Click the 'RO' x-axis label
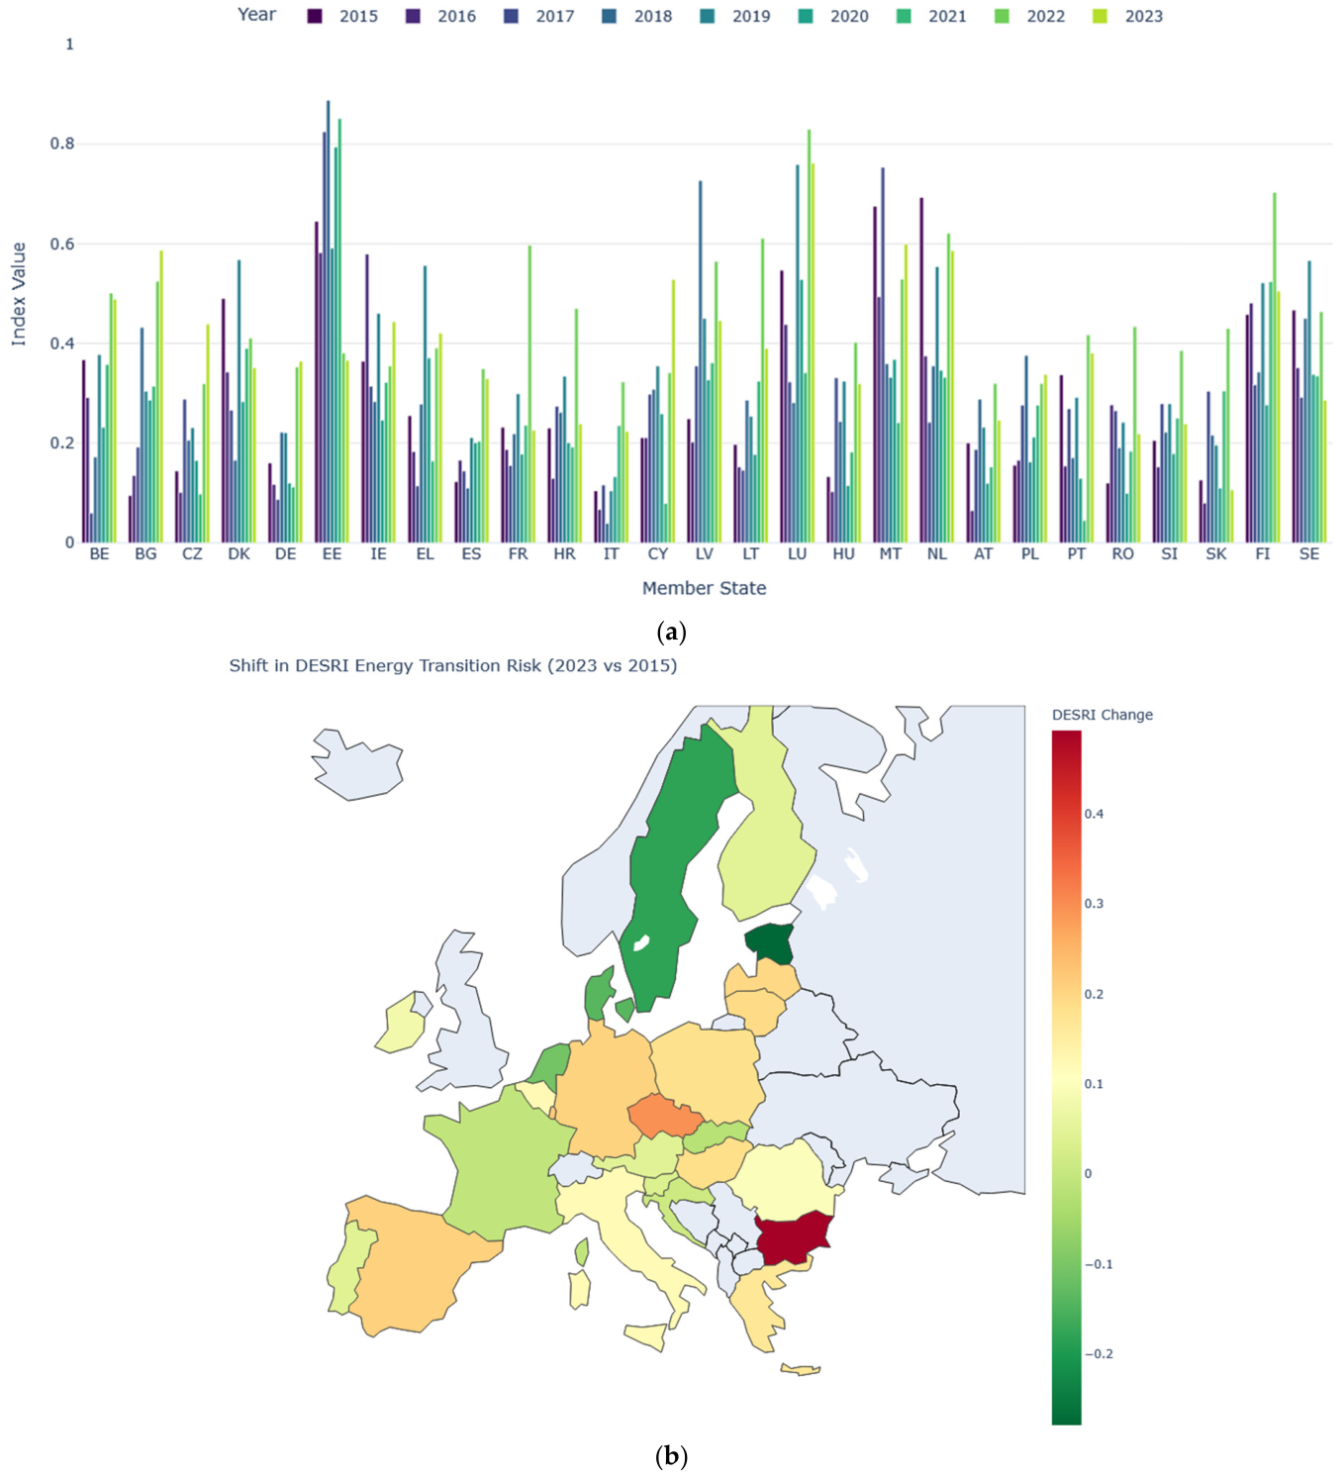The width and height of the screenshot is (1341, 1476). click(1123, 554)
